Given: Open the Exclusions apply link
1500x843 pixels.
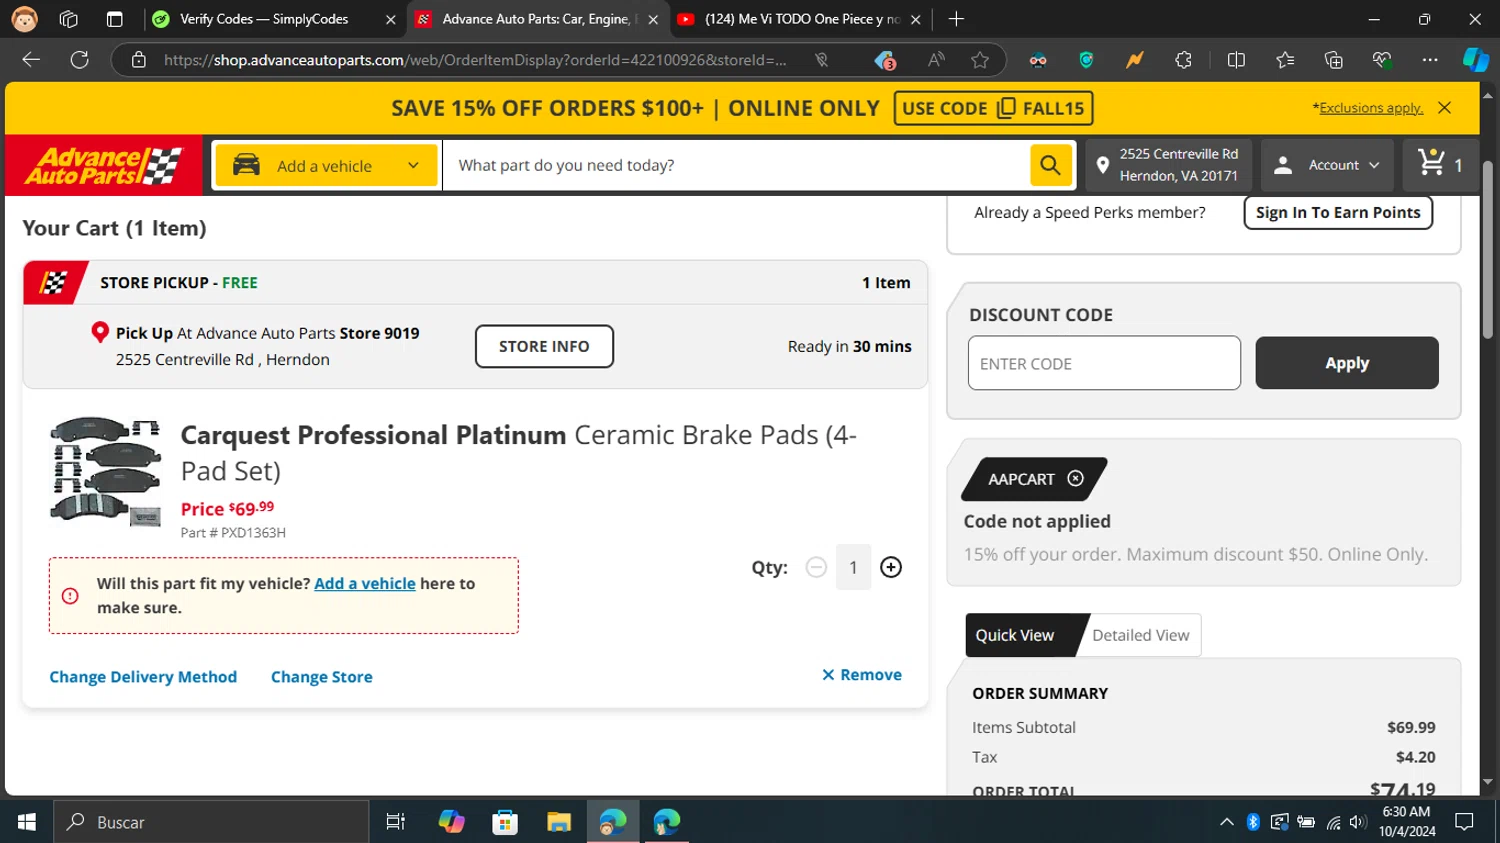Looking at the screenshot, I should tap(1371, 108).
